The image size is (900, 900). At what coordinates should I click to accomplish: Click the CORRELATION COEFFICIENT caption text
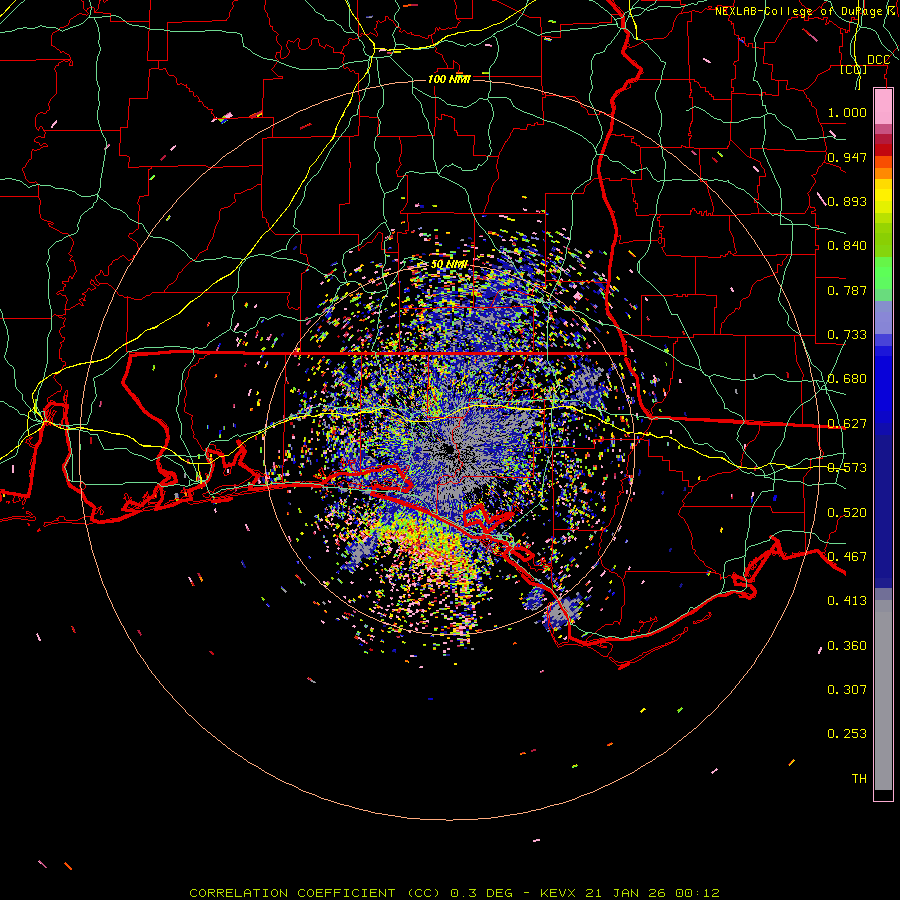coord(292,893)
